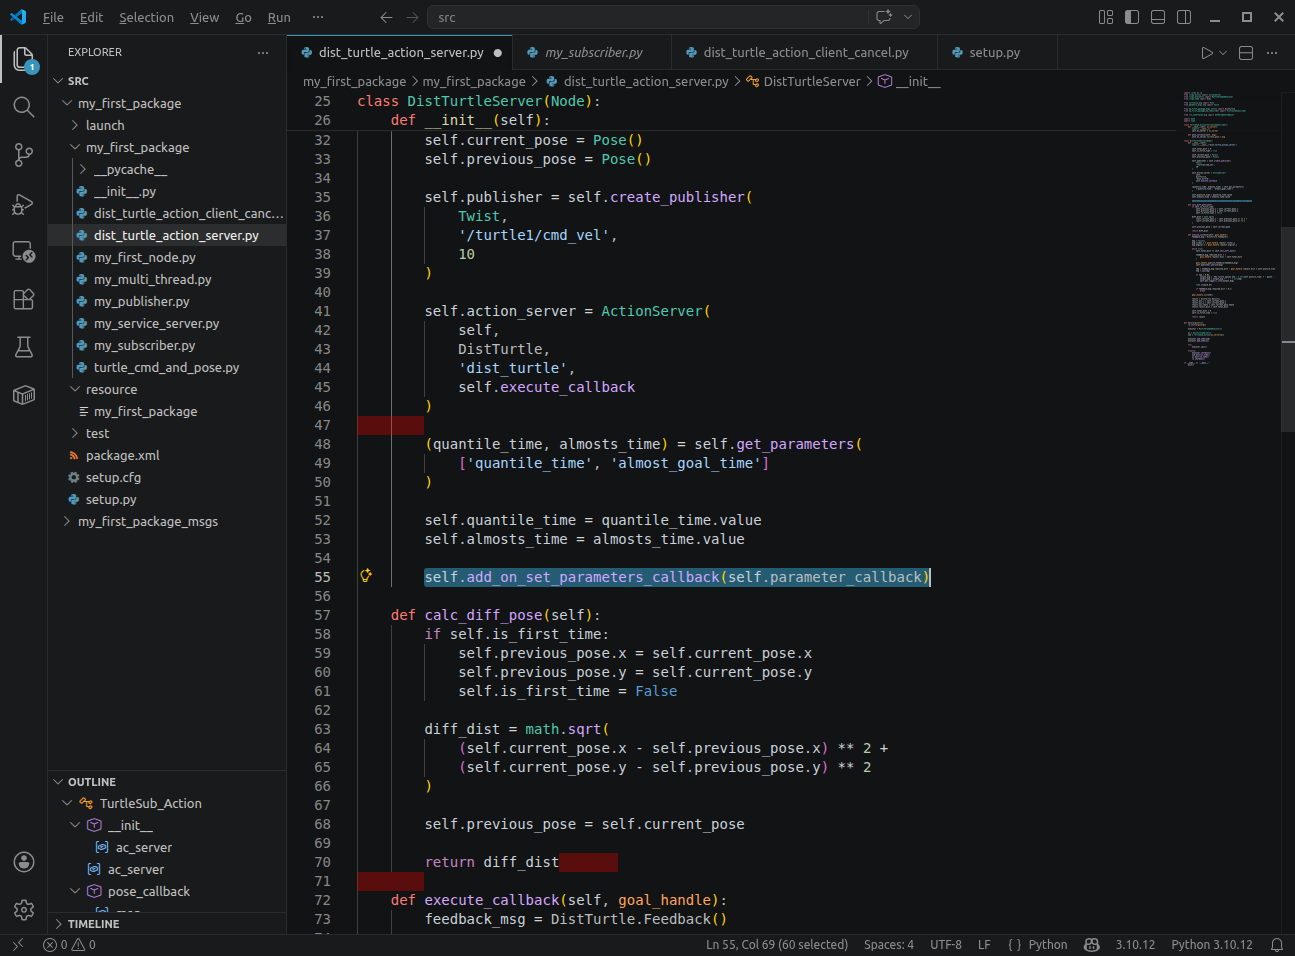
Task: Open Explorer Views and More Actions ellipsis
Action: click(263, 52)
